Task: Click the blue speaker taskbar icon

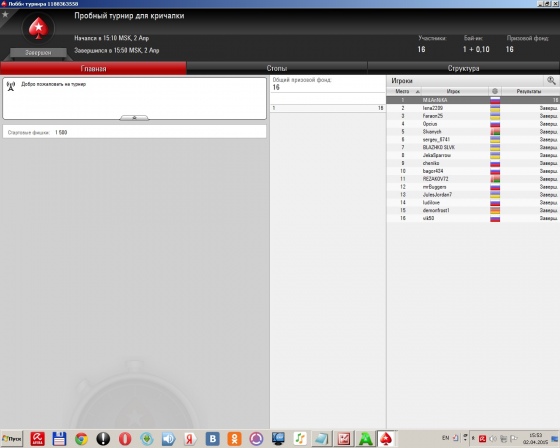Action: 169,439
